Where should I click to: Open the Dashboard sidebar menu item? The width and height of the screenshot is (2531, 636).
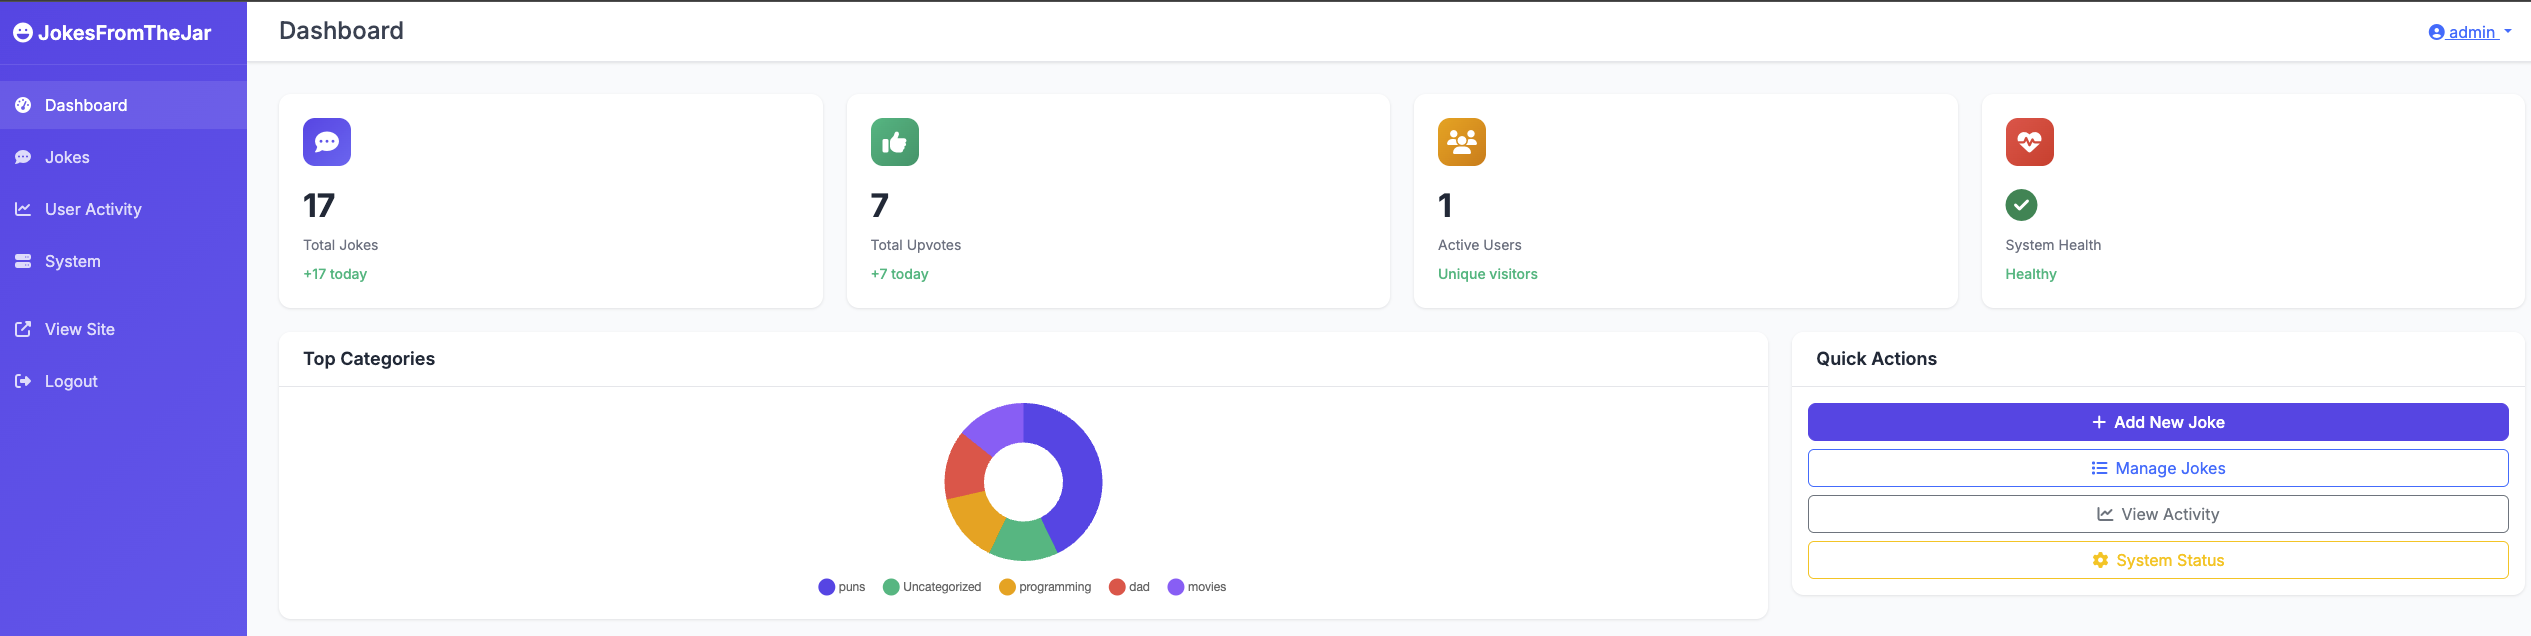click(123, 105)
